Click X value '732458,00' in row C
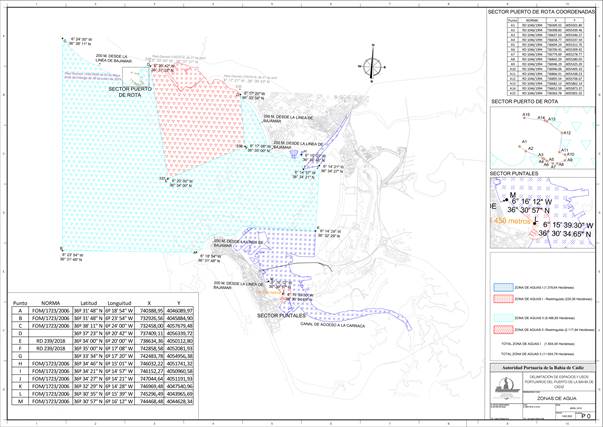The width and height of the screenshot is (603, 427). 152,326
